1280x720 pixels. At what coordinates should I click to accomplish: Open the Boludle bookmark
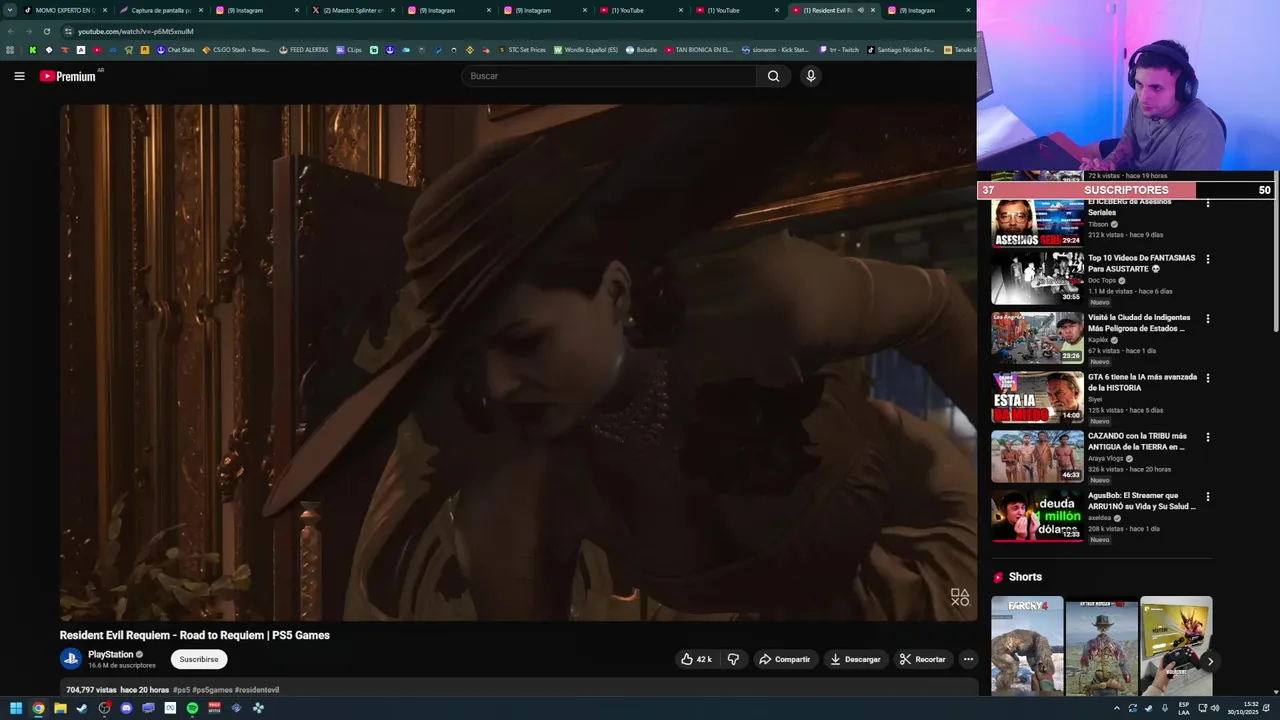point(641,50)
